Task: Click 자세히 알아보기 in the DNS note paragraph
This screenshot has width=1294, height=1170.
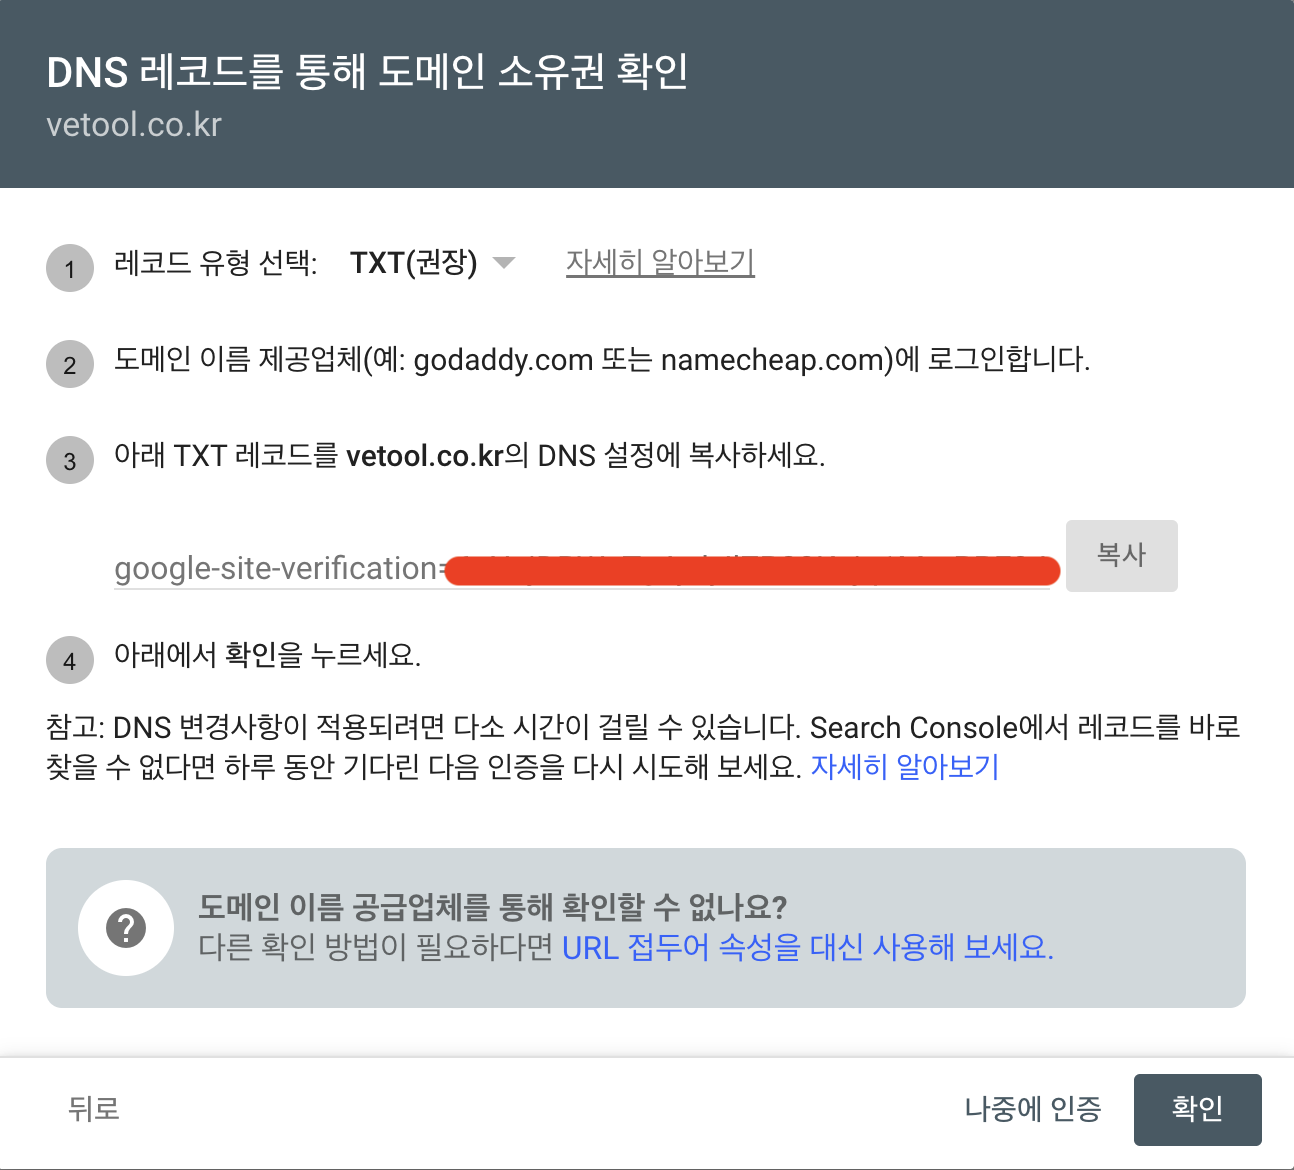Action: [x=905, y=766]
